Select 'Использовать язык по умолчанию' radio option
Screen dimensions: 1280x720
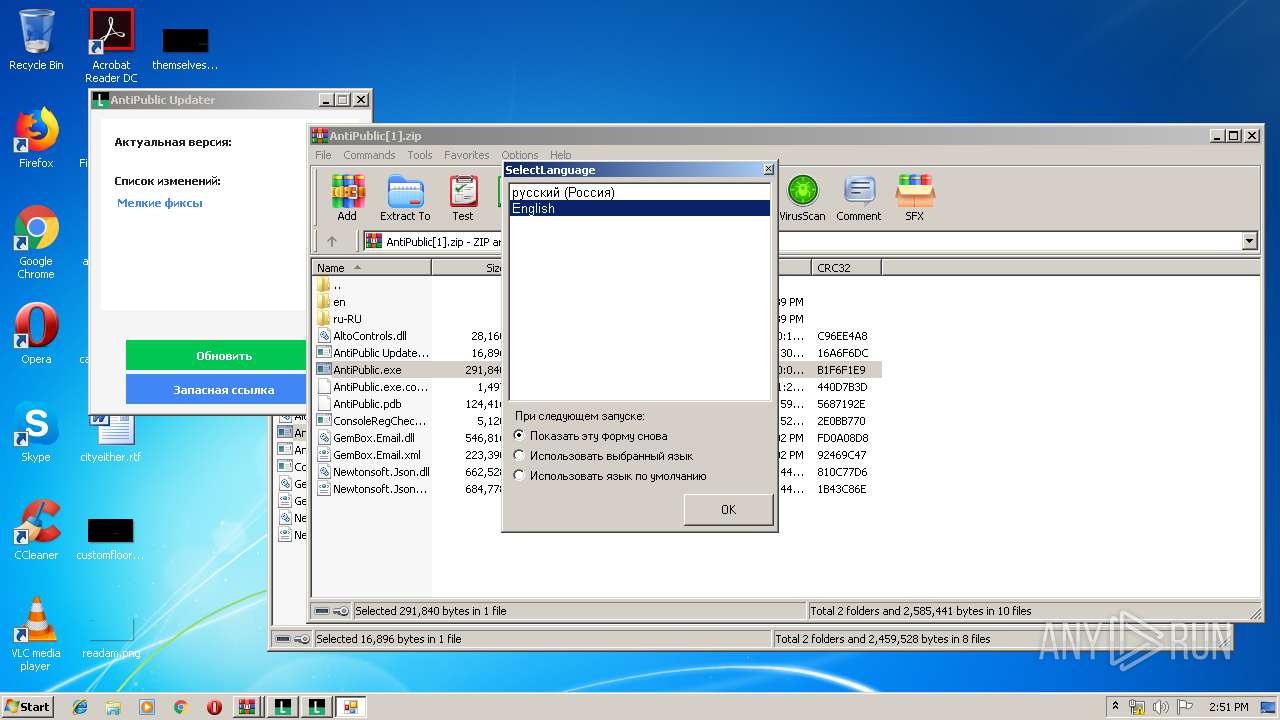[610, 476]
